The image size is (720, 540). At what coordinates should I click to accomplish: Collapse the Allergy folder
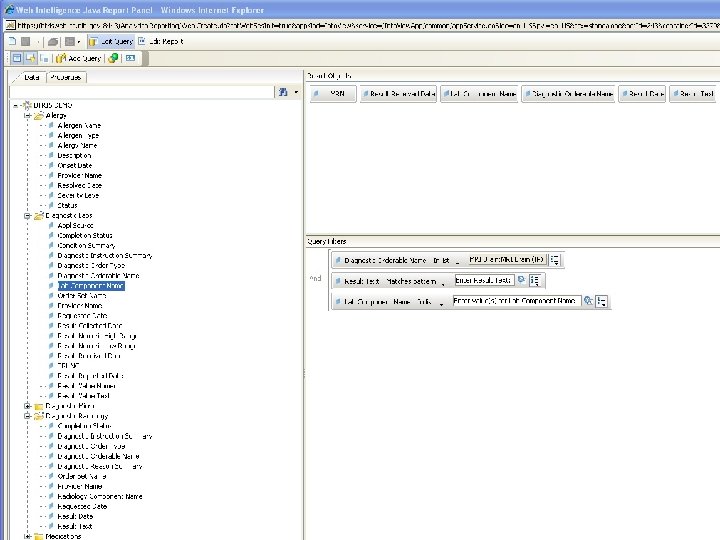click(x=28, y=116)
